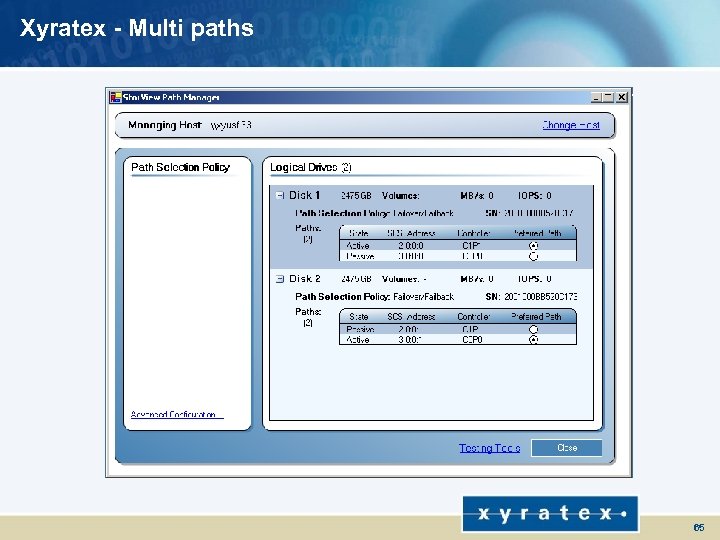Select preferred path for Disk 1 Passive row

coord(533,256)
